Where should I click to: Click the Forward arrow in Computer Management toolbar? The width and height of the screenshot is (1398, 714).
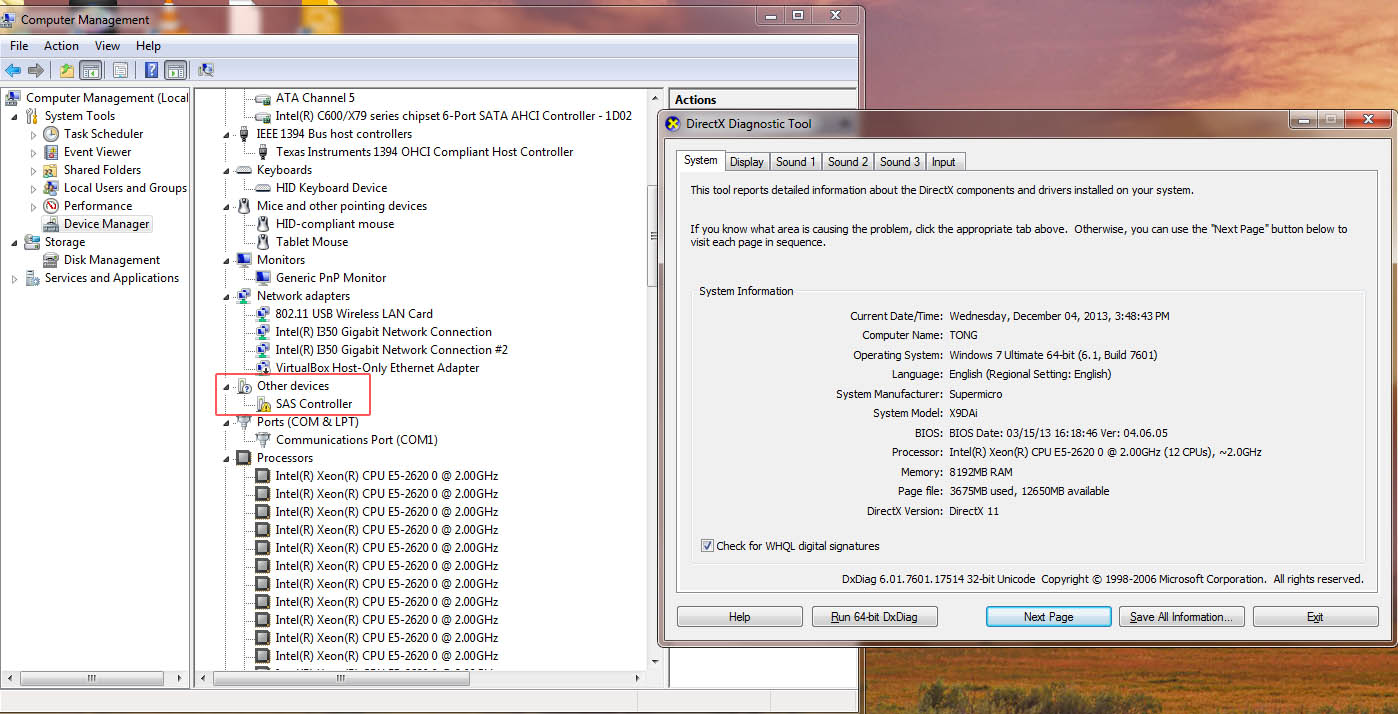pos(36,70)
